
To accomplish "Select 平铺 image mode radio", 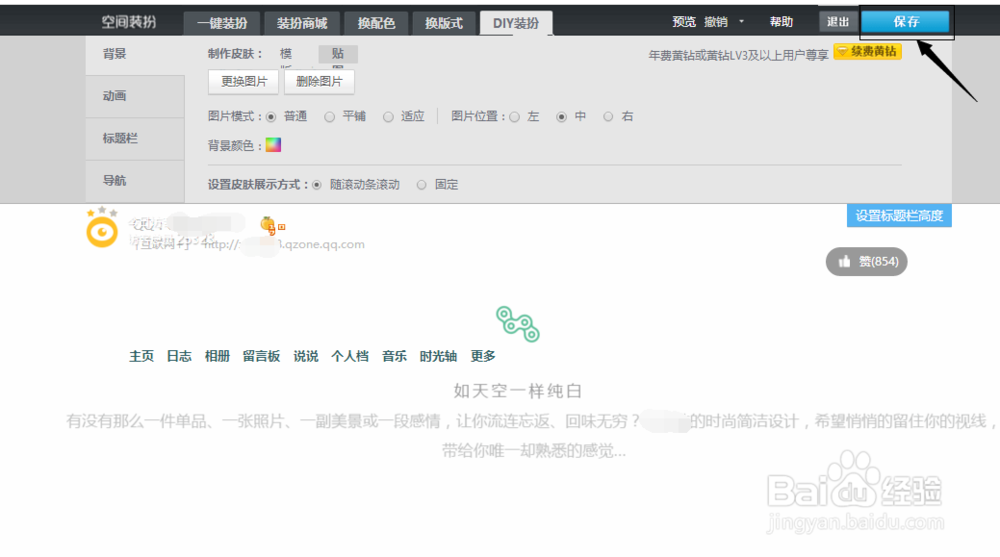I will pos(329,117).
